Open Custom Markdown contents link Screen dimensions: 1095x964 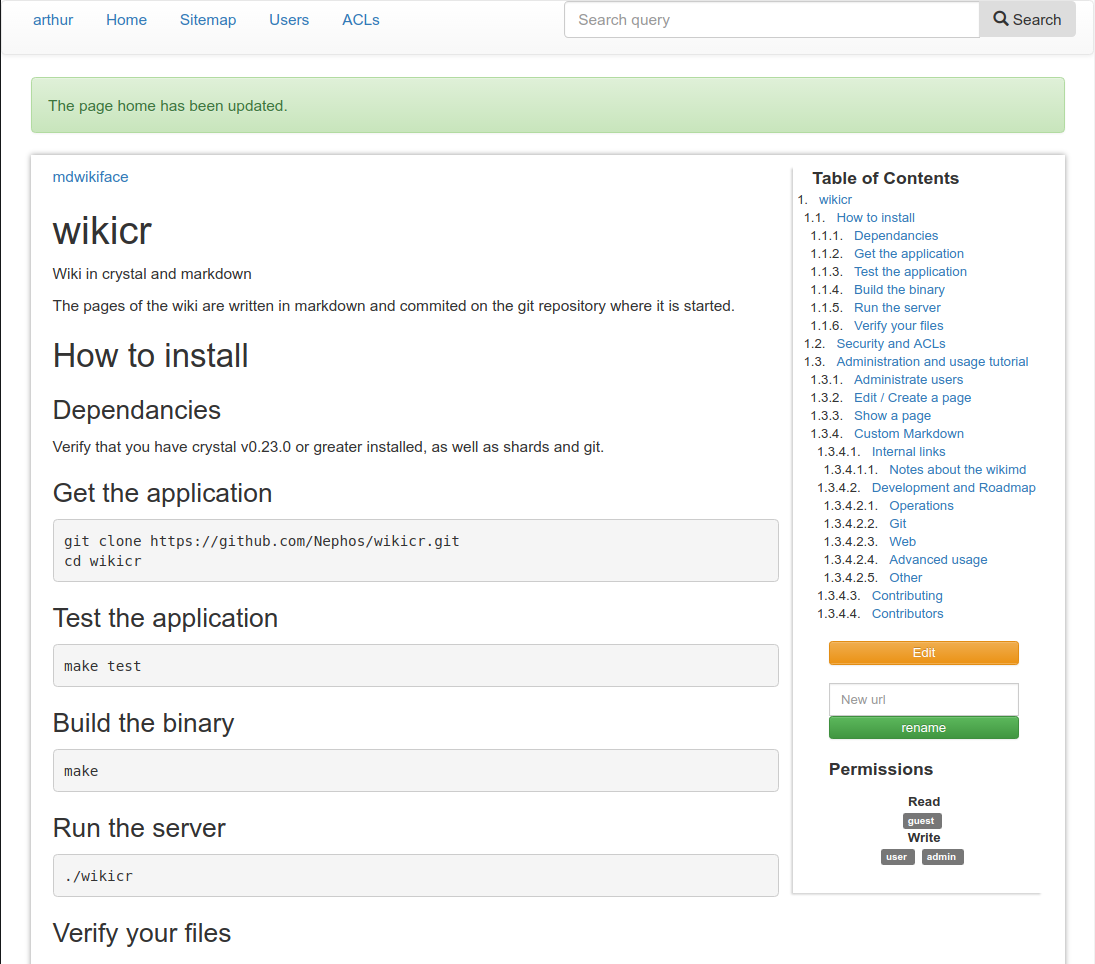tap(909, 434)
